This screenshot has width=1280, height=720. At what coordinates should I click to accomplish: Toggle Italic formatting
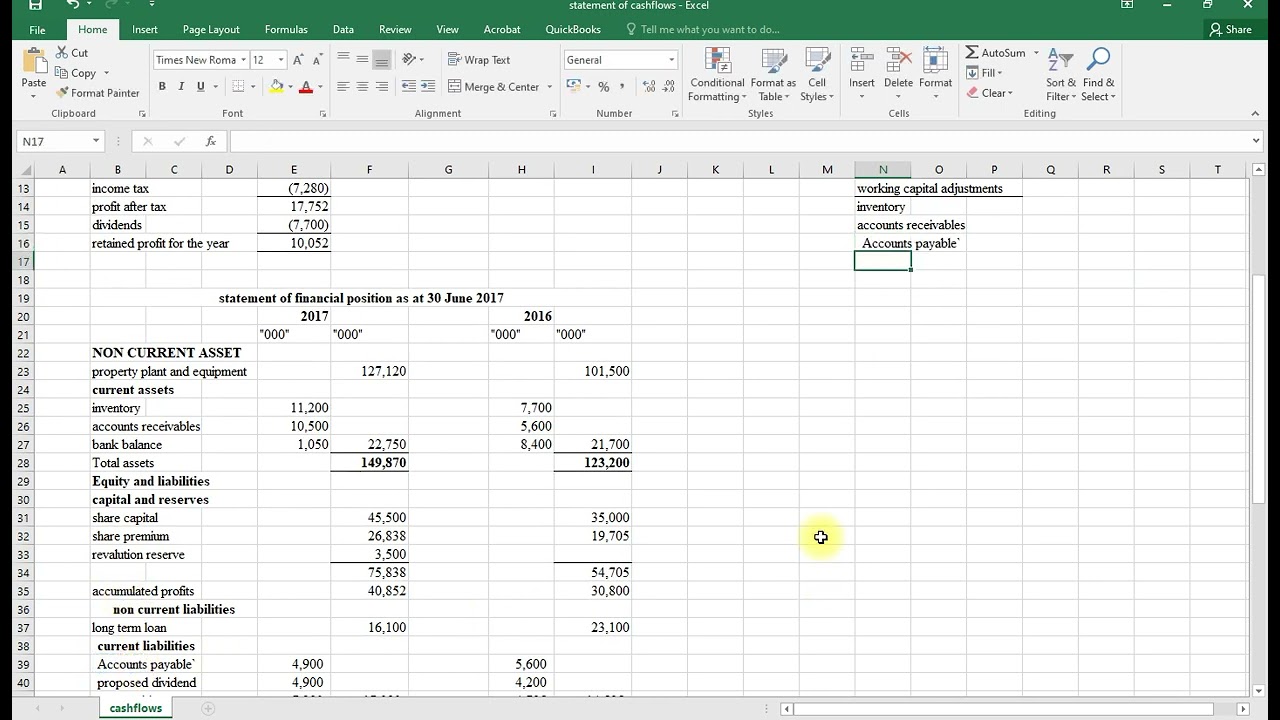click(x=181, y=87)
